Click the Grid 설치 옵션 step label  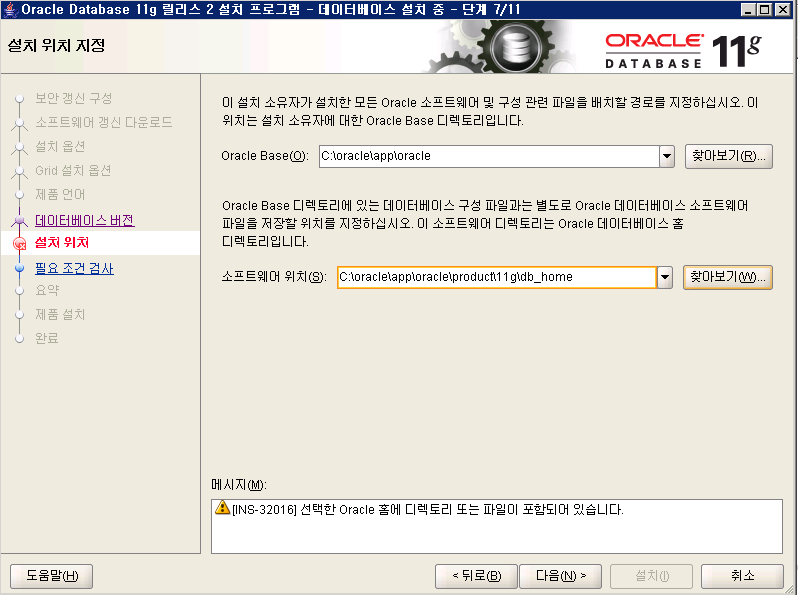[73, 171]
